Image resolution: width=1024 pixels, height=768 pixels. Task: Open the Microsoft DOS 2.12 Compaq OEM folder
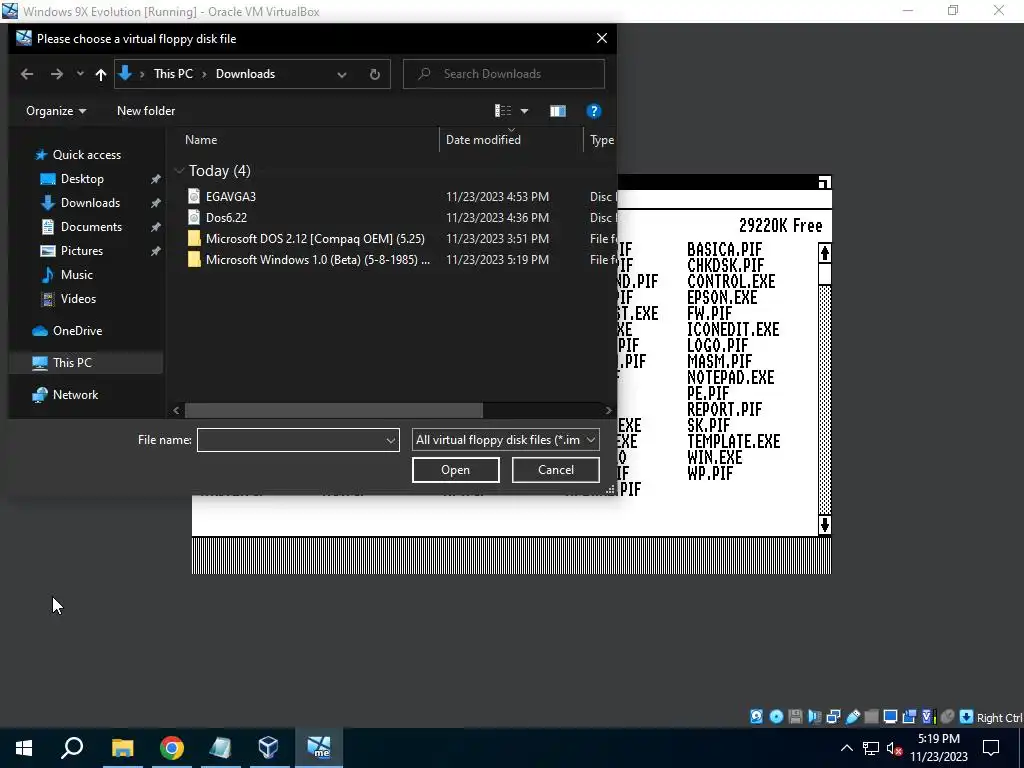(315, 238)
